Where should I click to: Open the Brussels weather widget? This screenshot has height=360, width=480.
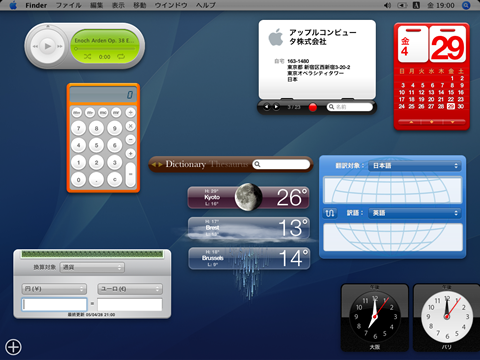(x=249, y=258)
